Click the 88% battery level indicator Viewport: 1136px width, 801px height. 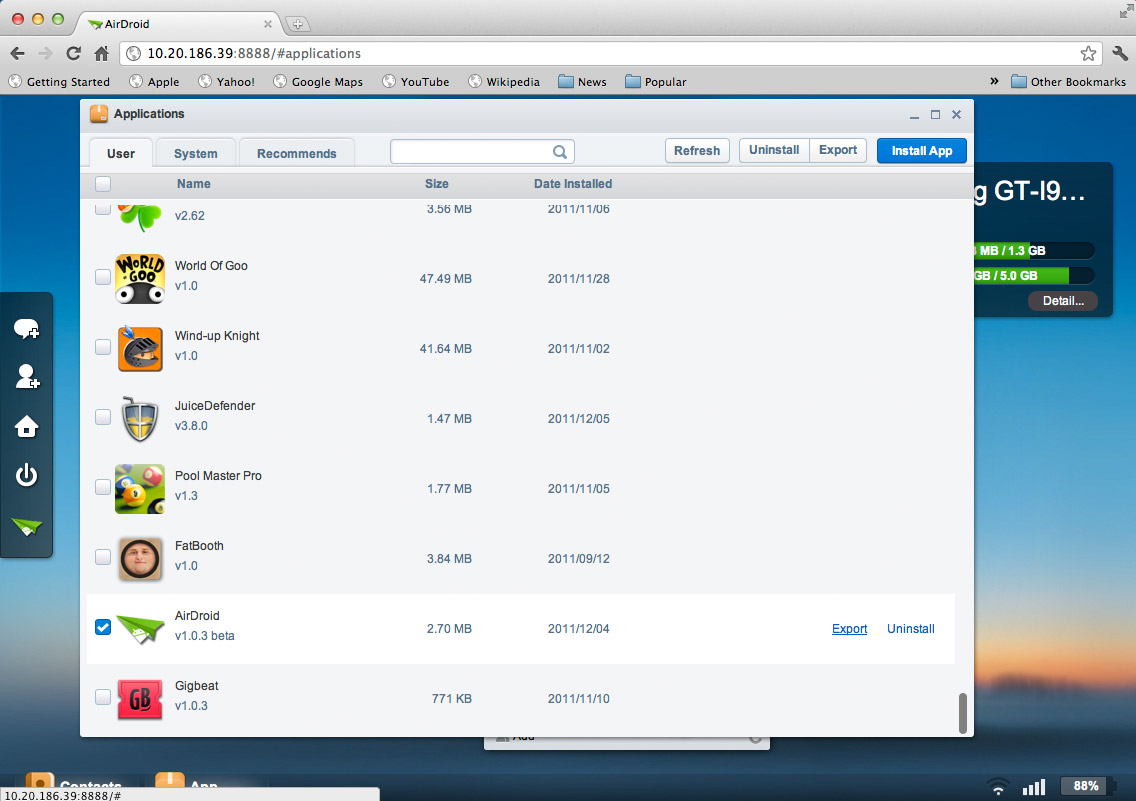click(x=1087, y=787)
